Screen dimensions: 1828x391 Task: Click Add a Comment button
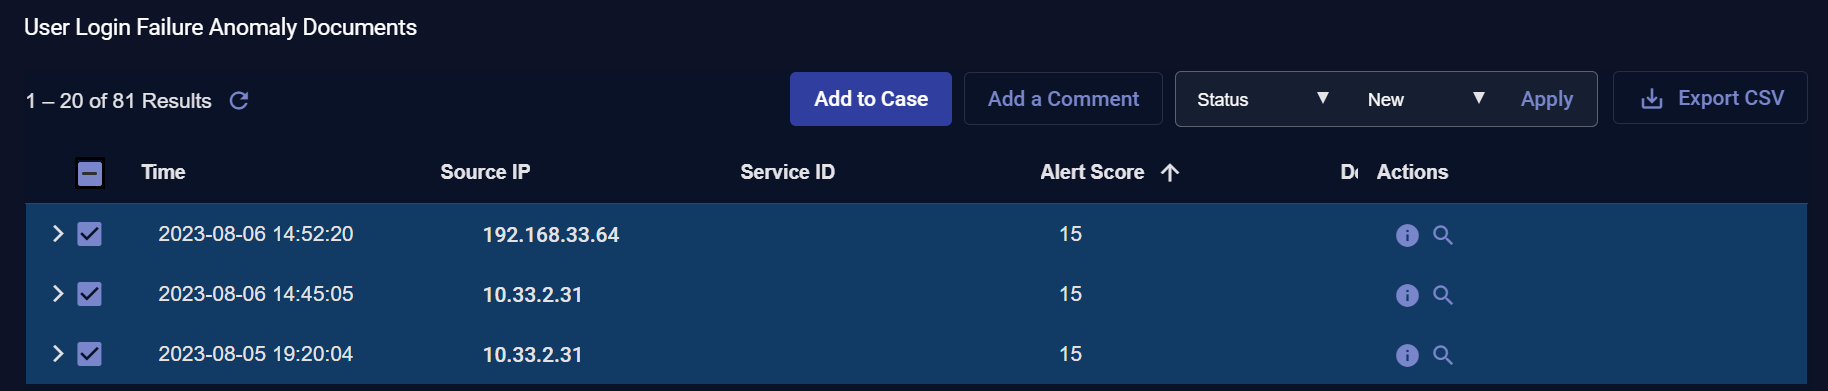coord(1063,99)
